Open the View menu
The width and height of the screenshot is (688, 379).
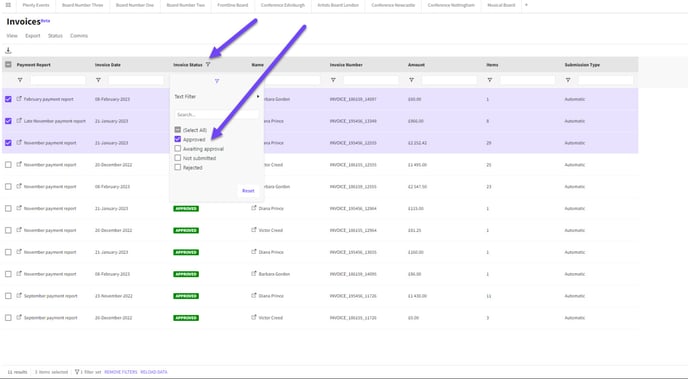tap(12, 36)
